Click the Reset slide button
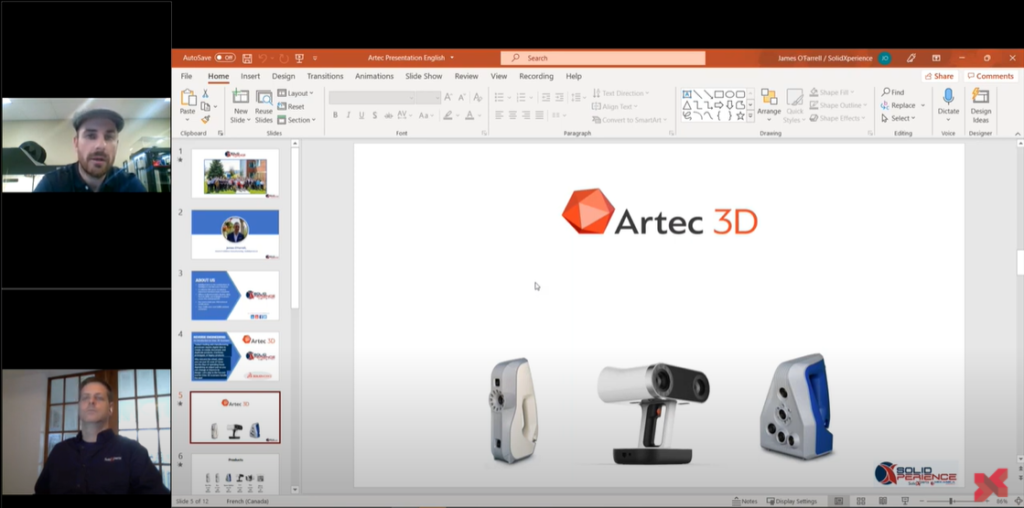1024x508 pixels. (x=291, y=106)
